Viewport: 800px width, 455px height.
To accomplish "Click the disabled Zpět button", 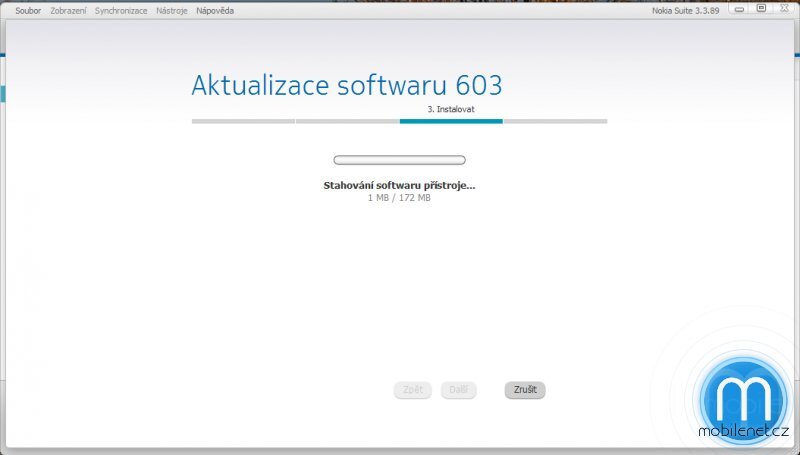I will click(x=413, y=390).
